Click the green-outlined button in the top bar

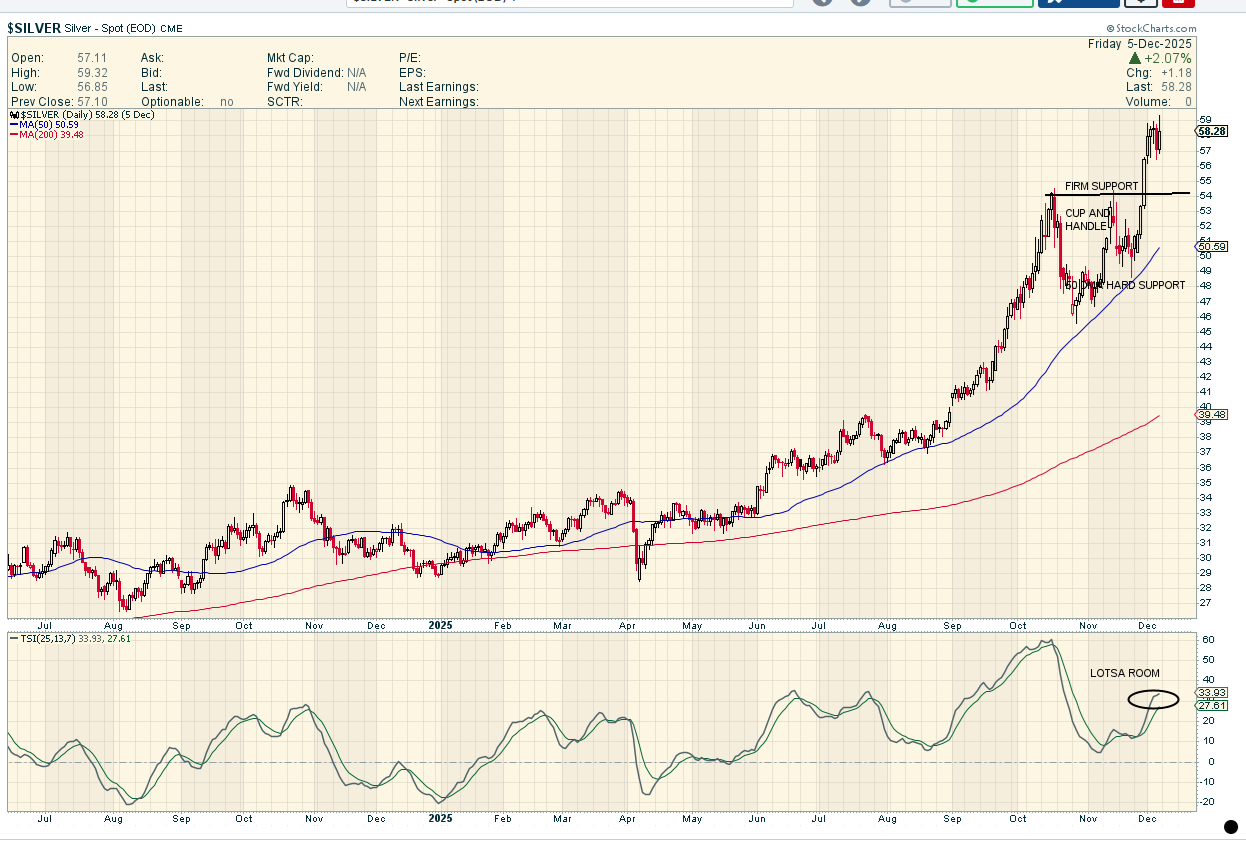click(994, 3)
